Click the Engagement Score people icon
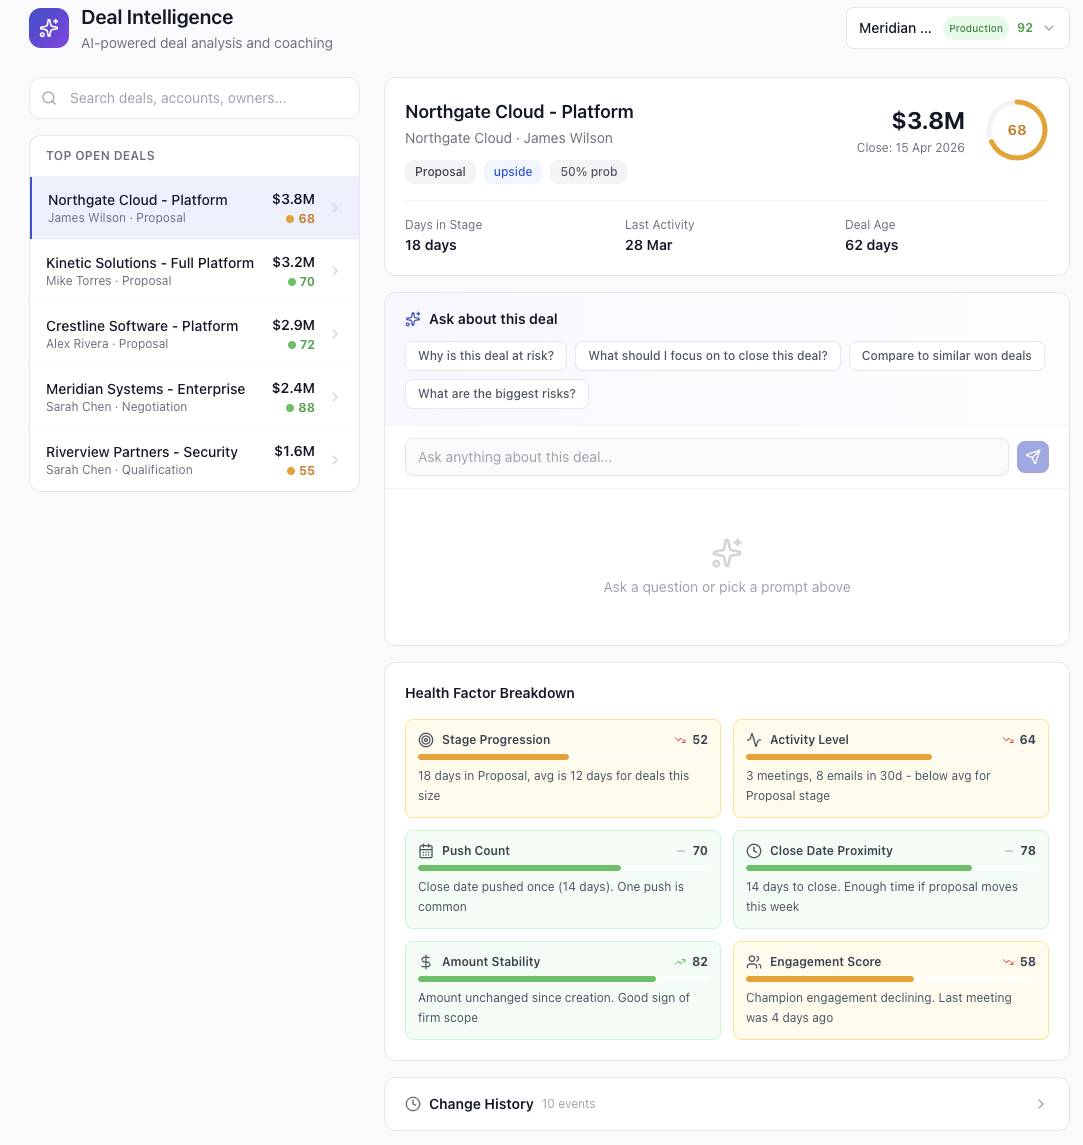 (x=754, y=962)
